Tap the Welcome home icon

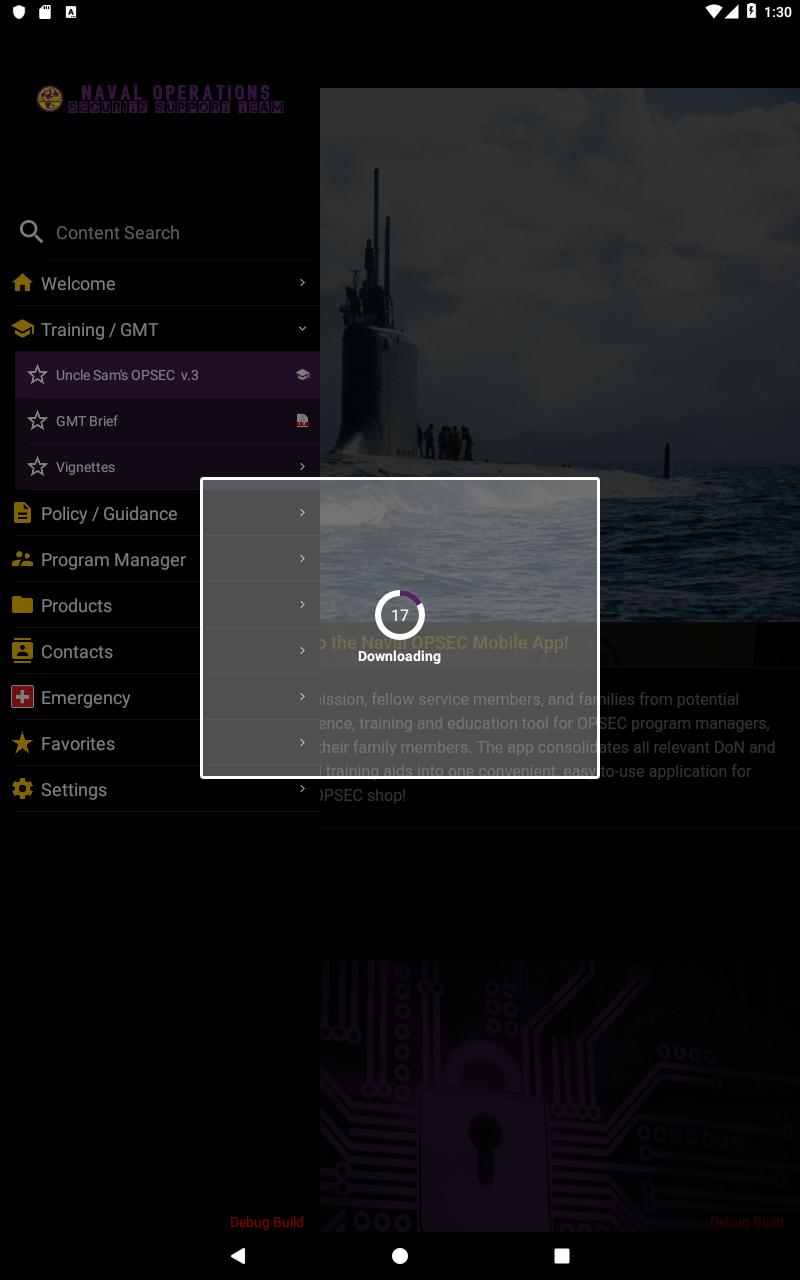tap(22, 283)
